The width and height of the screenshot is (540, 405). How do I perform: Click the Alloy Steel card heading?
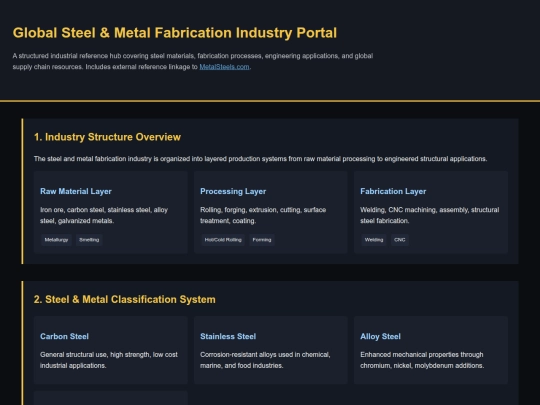380,336
